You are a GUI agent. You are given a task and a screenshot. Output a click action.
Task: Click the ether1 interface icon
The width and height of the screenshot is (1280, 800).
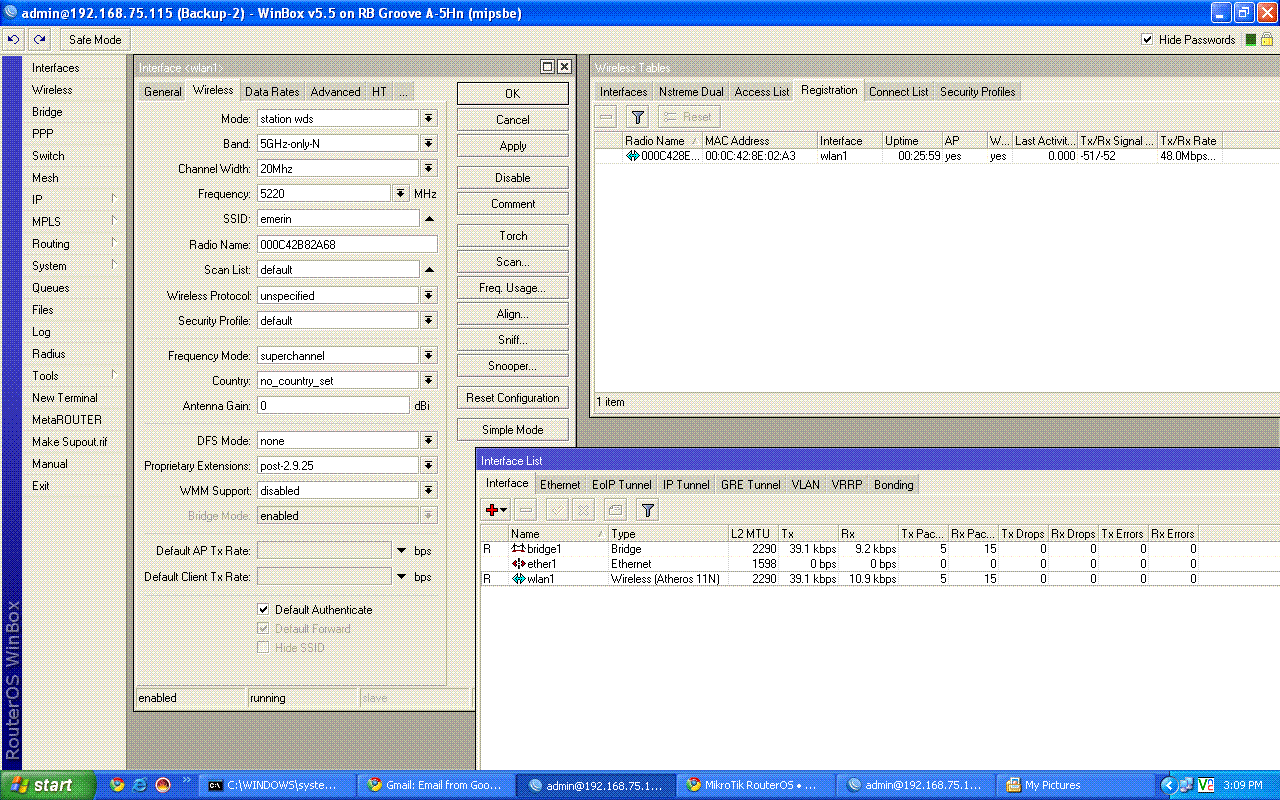518,564
